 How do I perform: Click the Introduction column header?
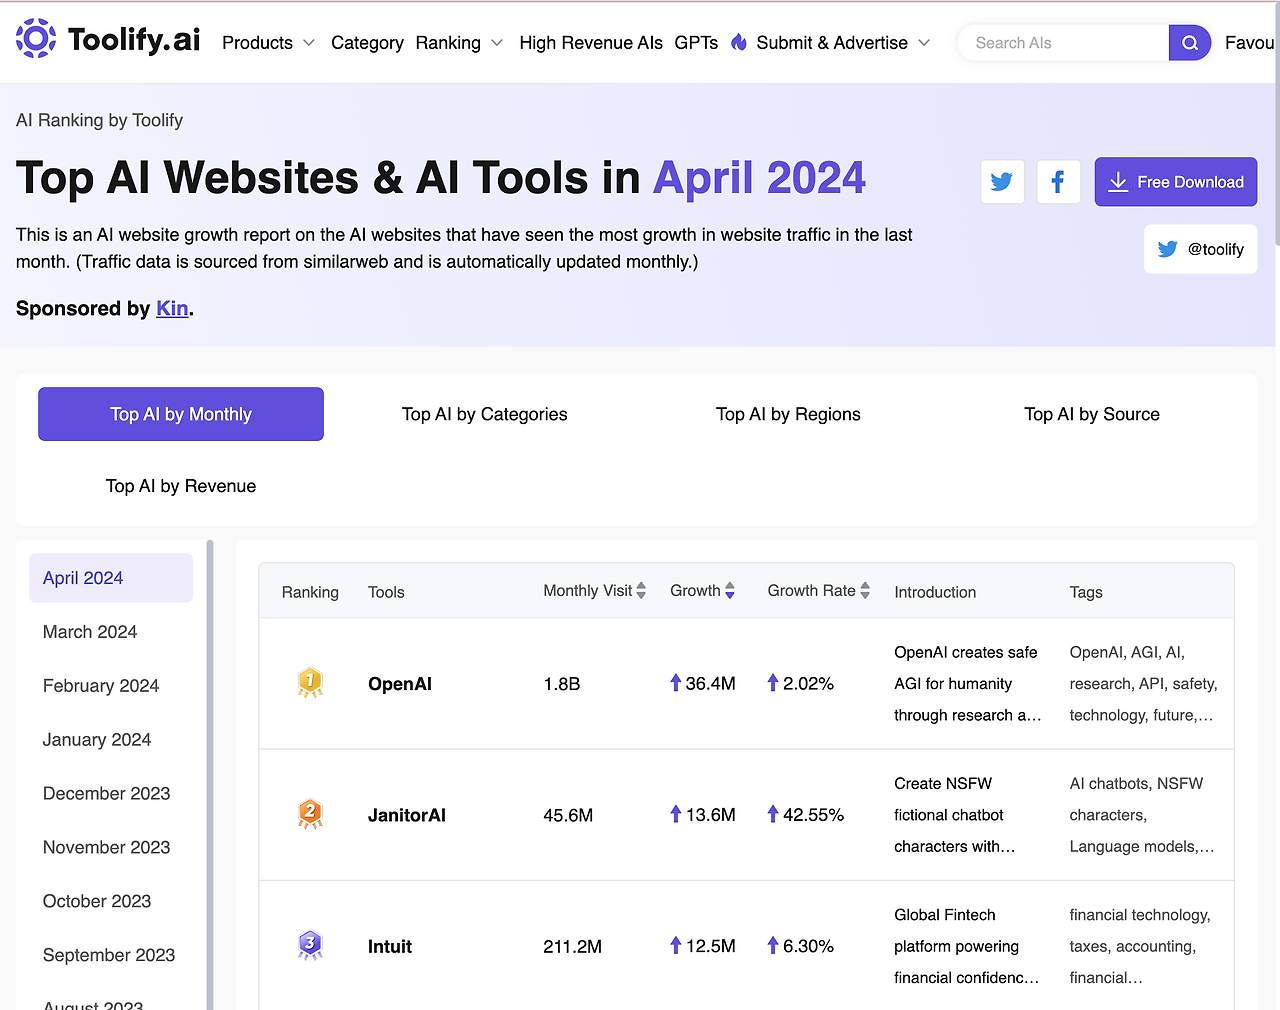tap(935, 592)
